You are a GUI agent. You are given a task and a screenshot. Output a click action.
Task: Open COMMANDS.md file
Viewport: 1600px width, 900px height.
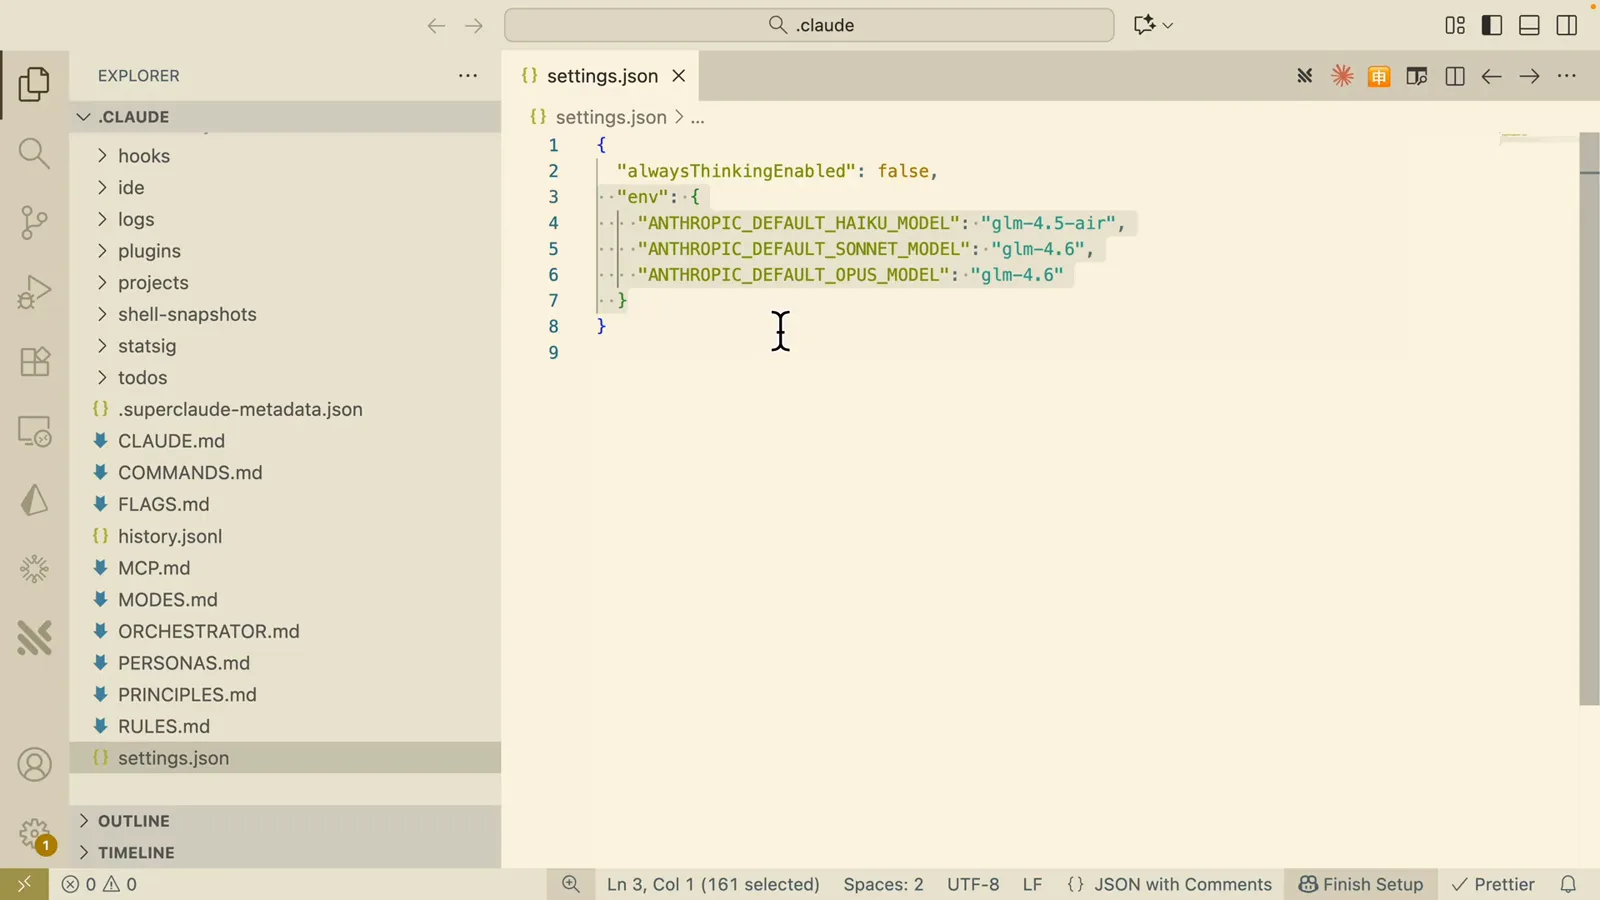[285, 473]
